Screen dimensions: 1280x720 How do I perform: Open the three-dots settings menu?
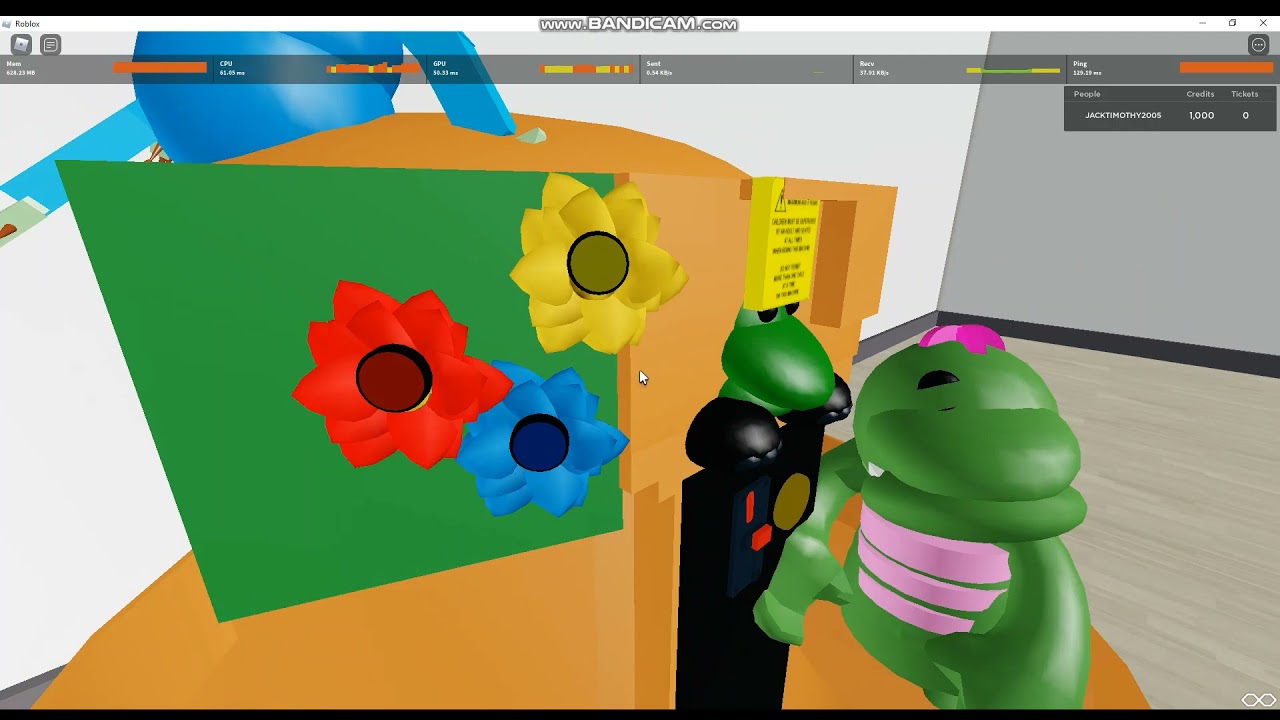coord(1258,44)
